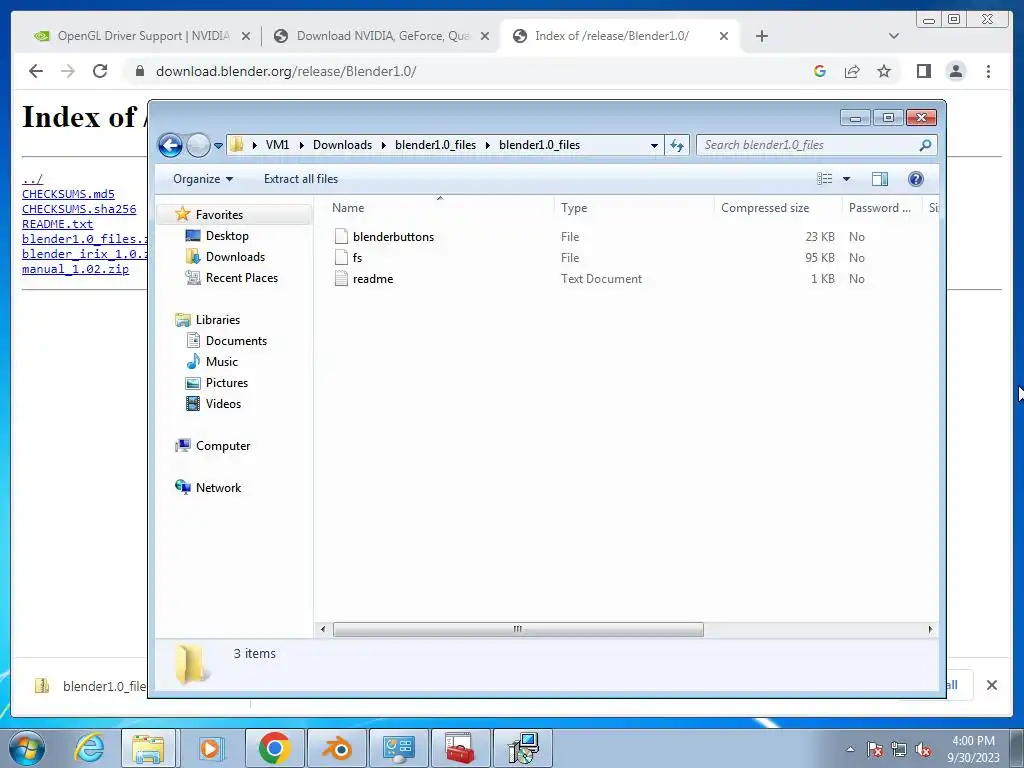Open Chrome tab search chevron
Screen dimensions: 1024x768
click(x=893, y=36)
